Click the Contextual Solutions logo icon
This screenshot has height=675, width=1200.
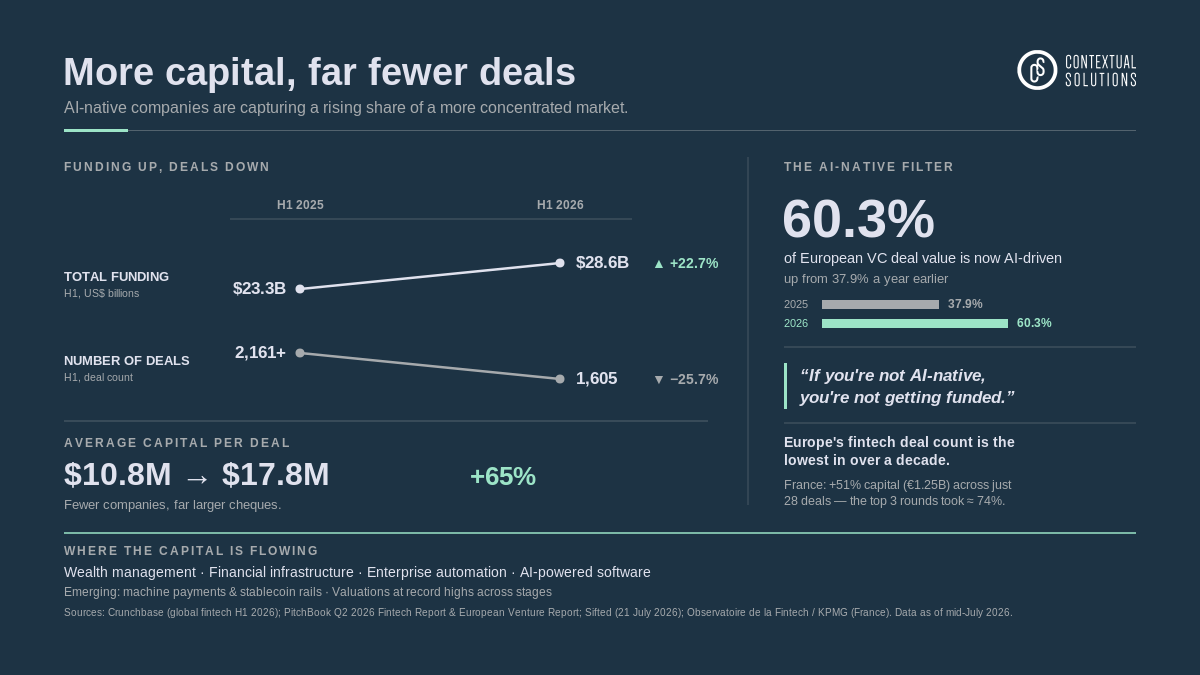point(1037,70)
